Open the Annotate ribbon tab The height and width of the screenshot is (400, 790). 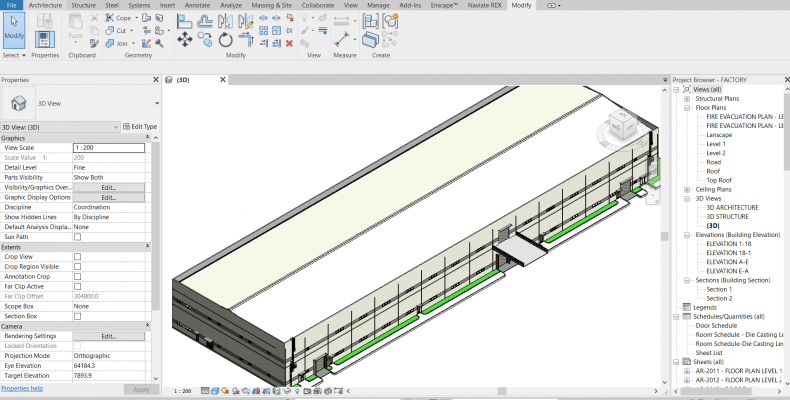195,5
